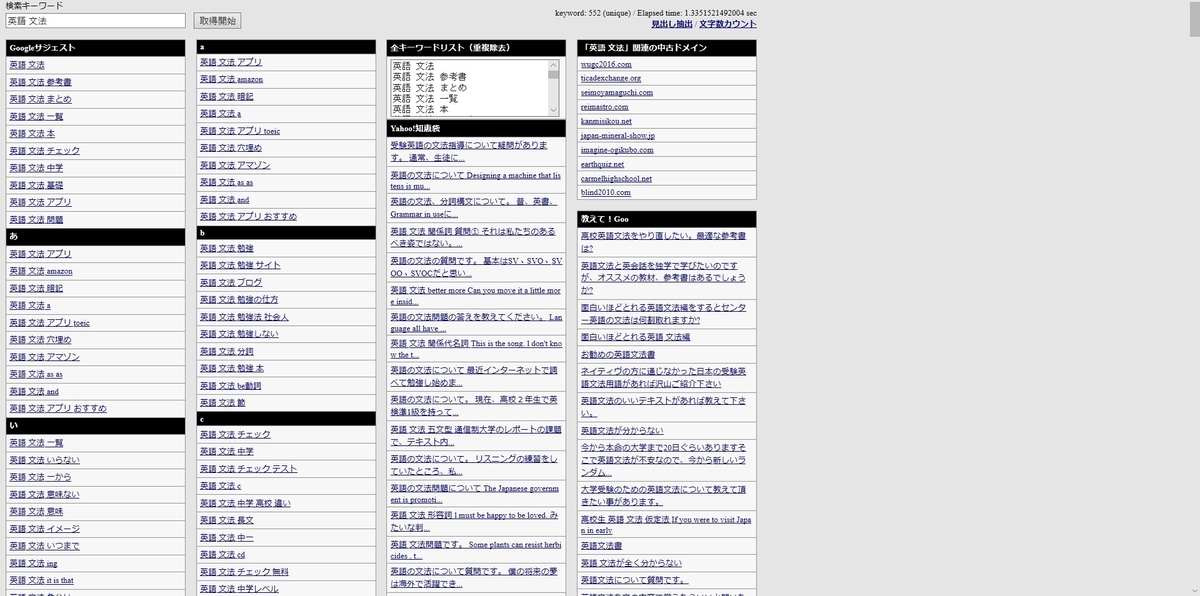Open Goo question 英語文法のいいテキストがあれば
The width and height of the screenshot is (1200, 596).
663,407
